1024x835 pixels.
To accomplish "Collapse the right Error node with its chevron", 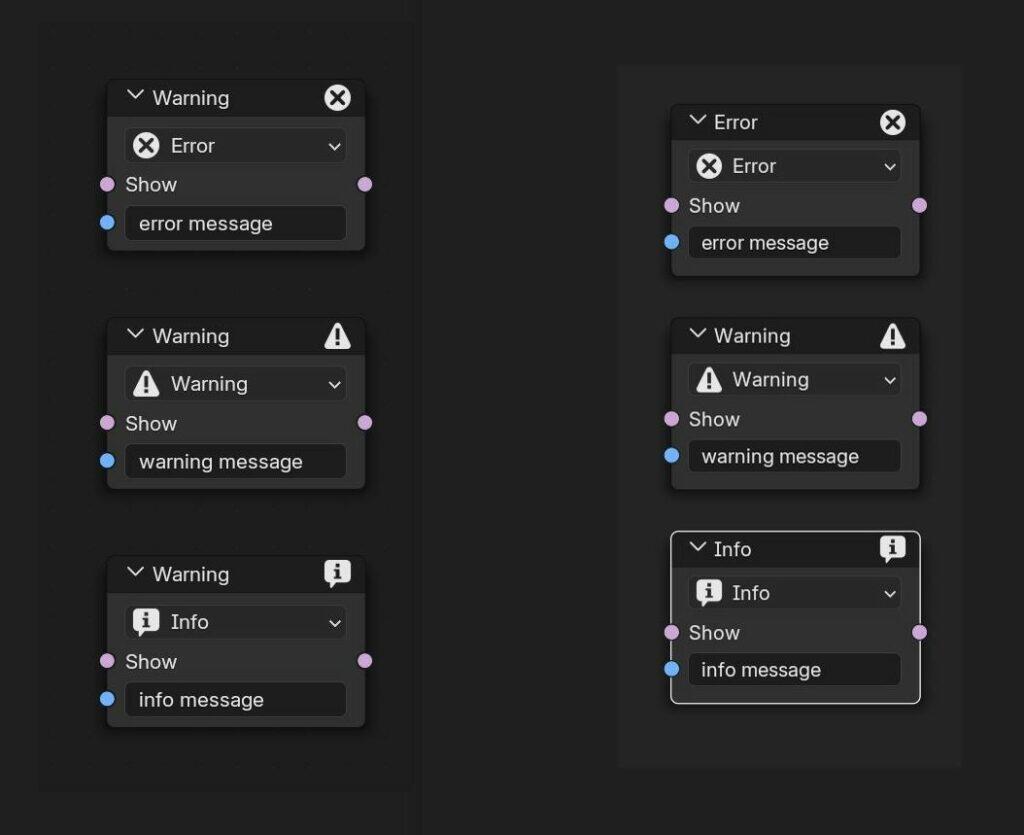I will (x=697, y=120).
